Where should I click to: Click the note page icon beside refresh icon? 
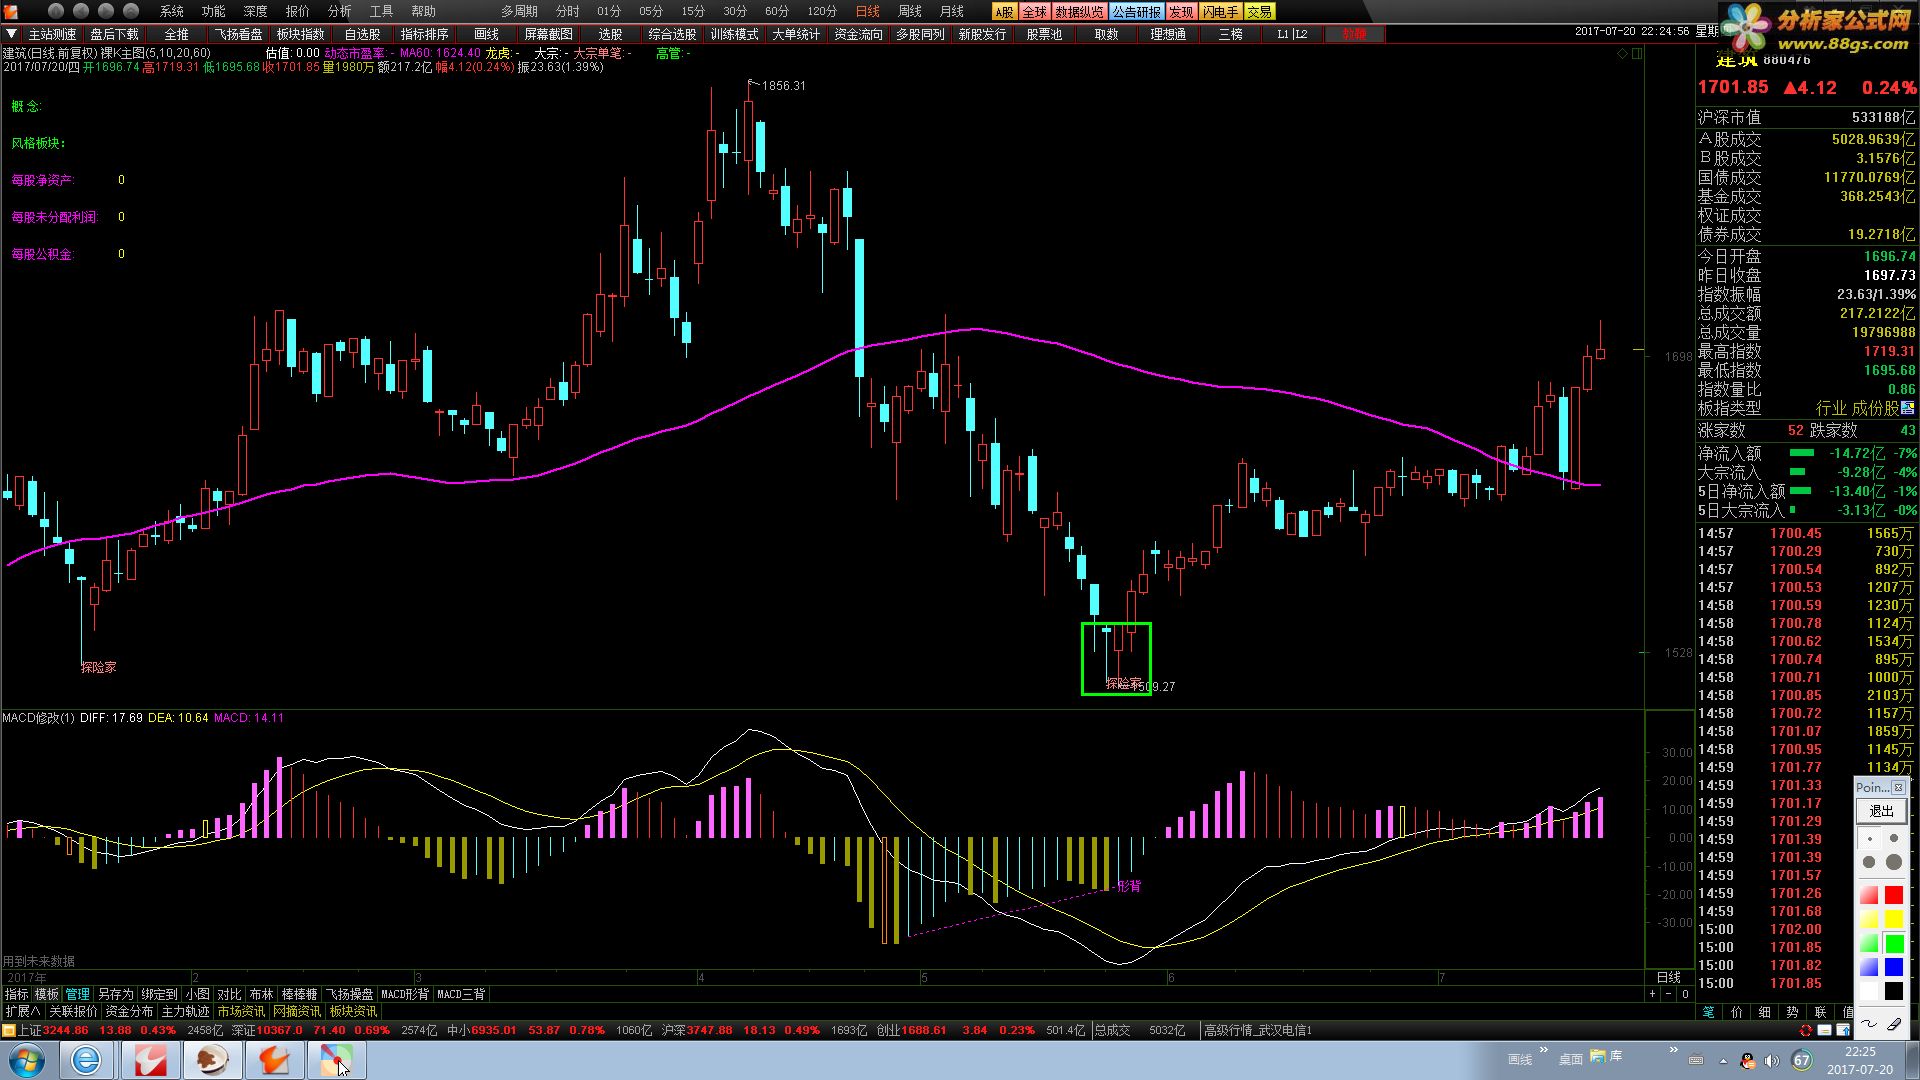tap(1824, 1030)
